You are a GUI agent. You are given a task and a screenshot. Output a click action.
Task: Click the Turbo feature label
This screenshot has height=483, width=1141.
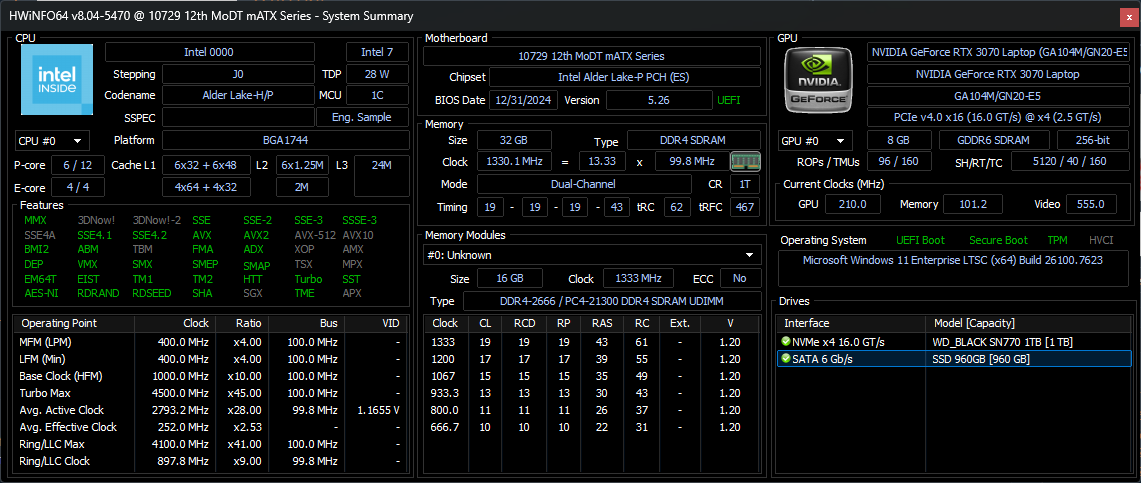point(308,279)
